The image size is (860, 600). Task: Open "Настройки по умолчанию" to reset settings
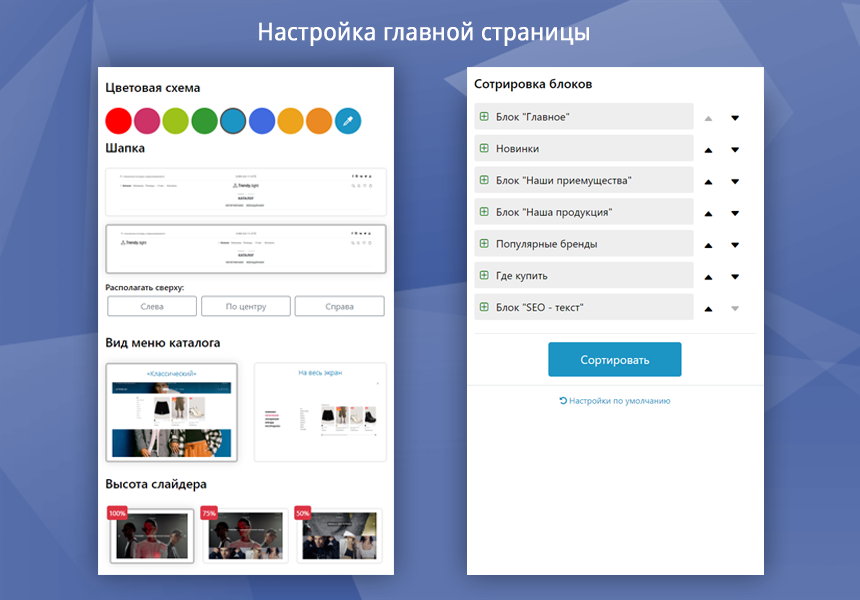coord(616,399)
